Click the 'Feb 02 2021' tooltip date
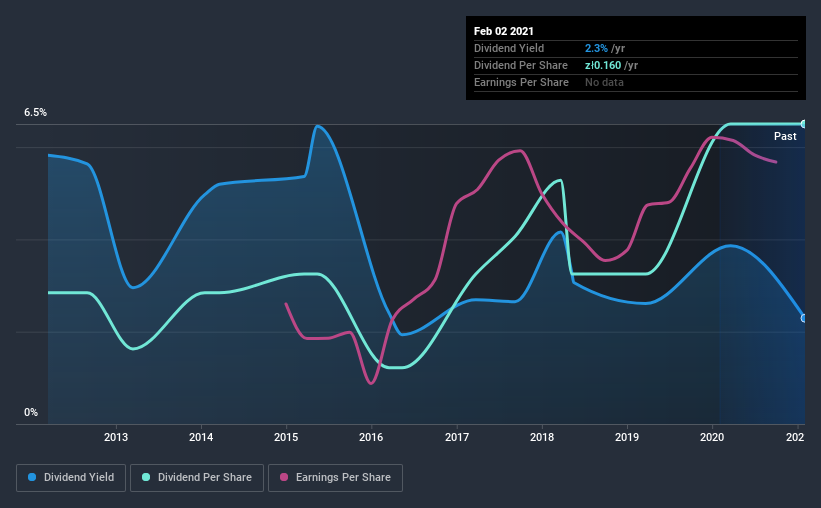Viewport: 821px width, 508px height. coord(504,31)
